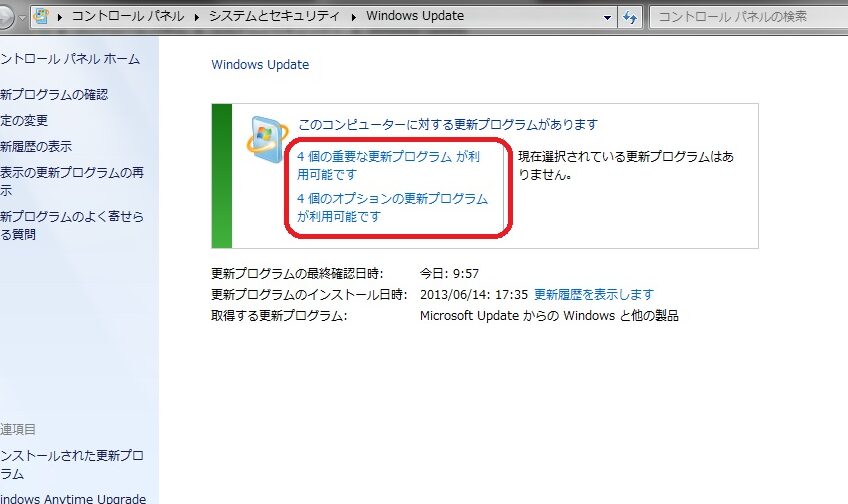Select システムとセキュリティ breadcrumb segment

click(274, 16)
